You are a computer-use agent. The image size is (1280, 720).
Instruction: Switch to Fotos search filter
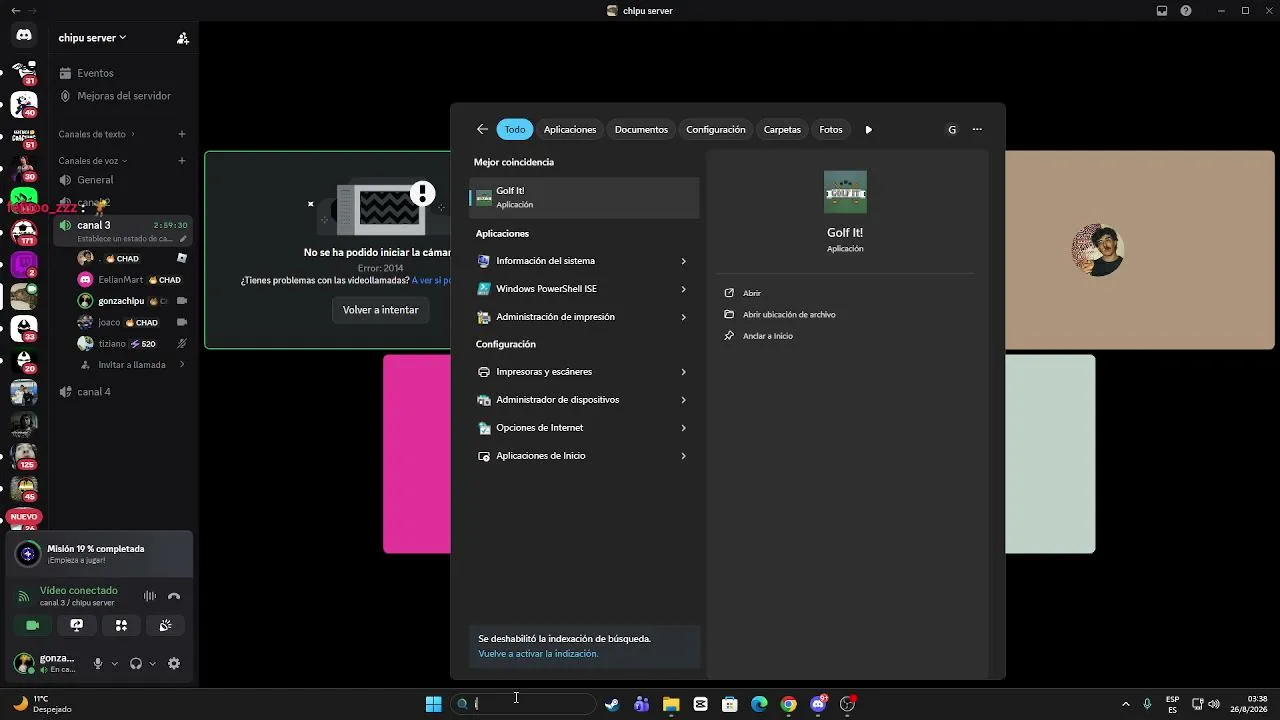(x=831, y=129)
